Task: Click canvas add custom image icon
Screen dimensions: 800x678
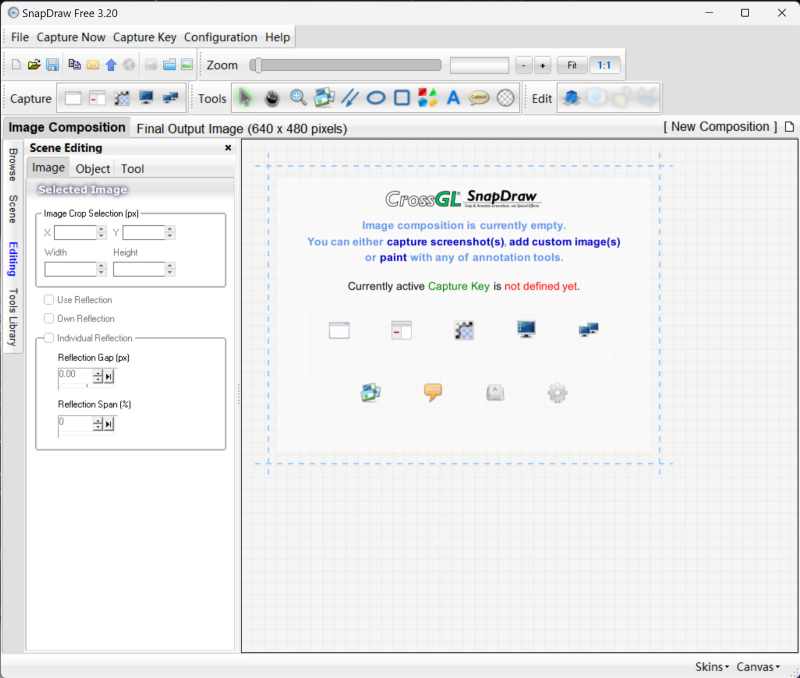Action: pos(370,392)
